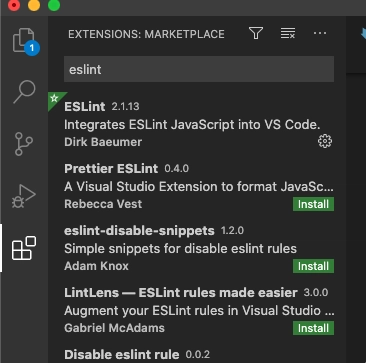The image size is (366, 363).
Task: Open the Search view magnifier icon
Action: (x=24, y=92)
